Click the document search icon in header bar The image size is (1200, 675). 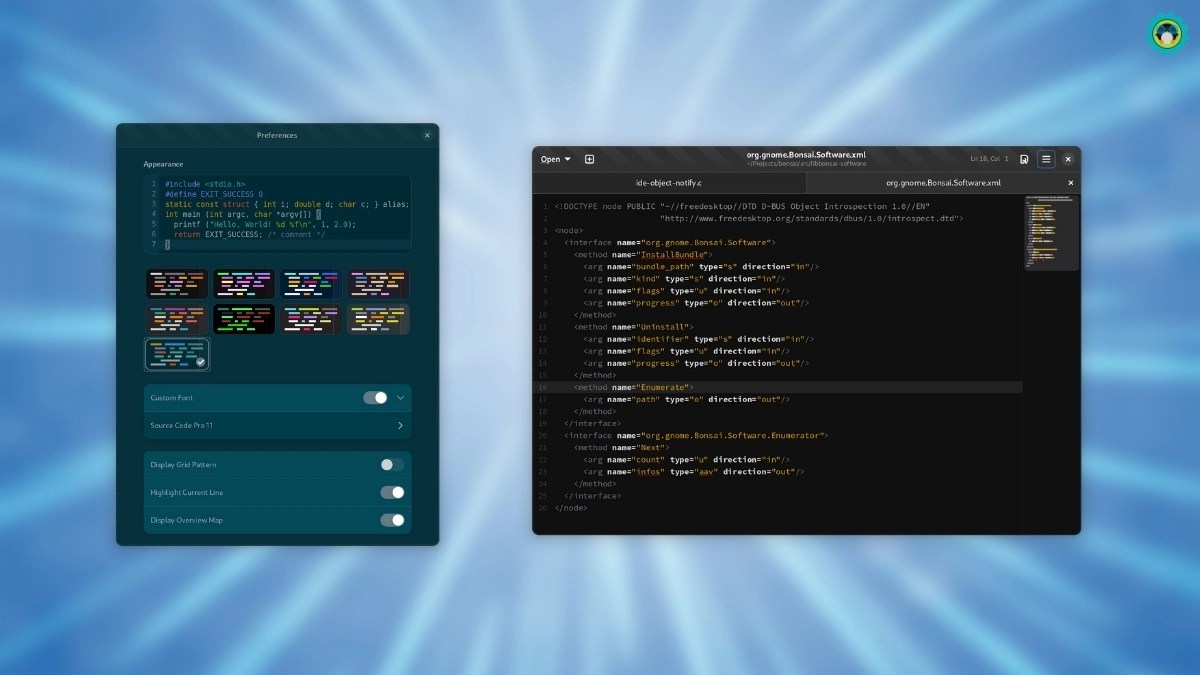click(x=1024, y=159)
